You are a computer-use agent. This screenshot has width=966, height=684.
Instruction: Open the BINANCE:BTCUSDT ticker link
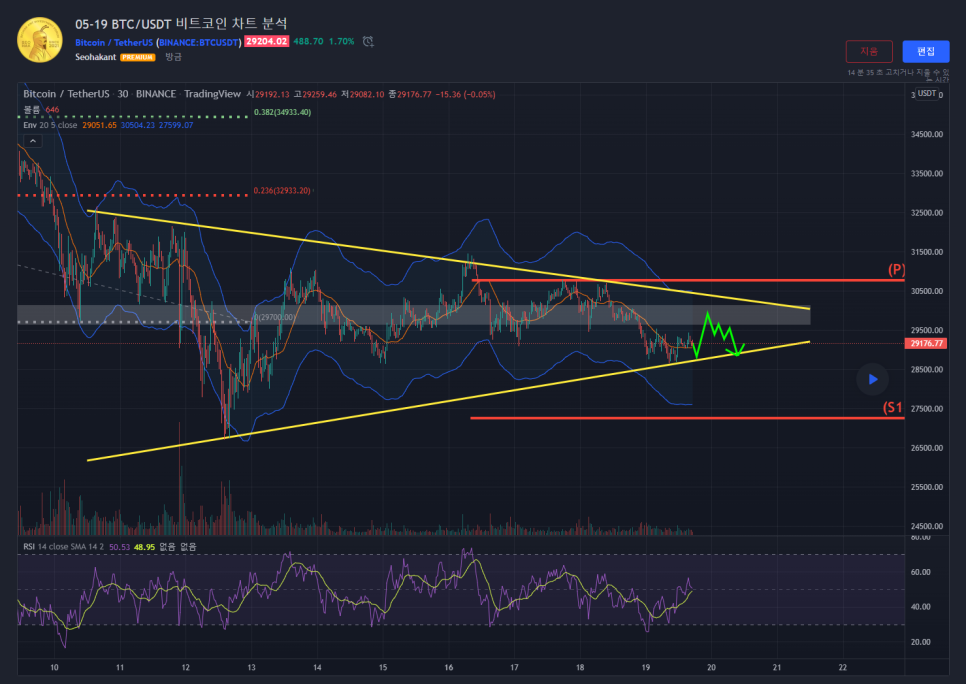[x=199, y=42]
